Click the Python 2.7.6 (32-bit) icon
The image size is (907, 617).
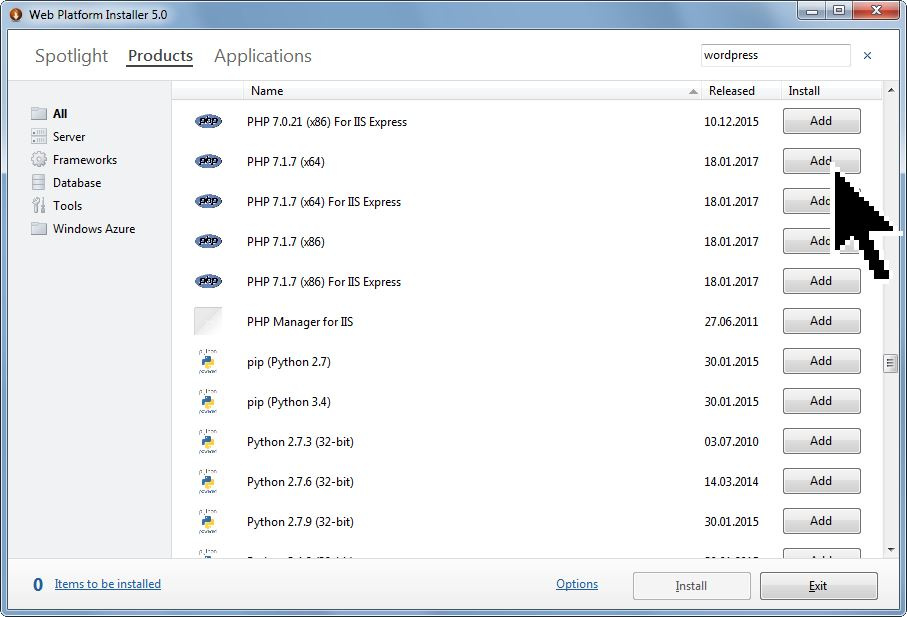208,481
